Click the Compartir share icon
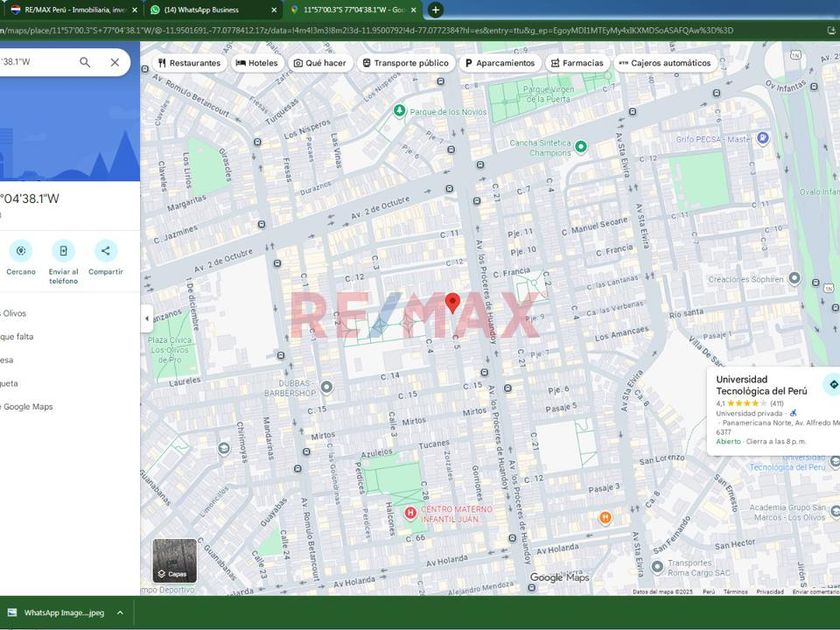 pyautogui.click(x=106, y=251)
